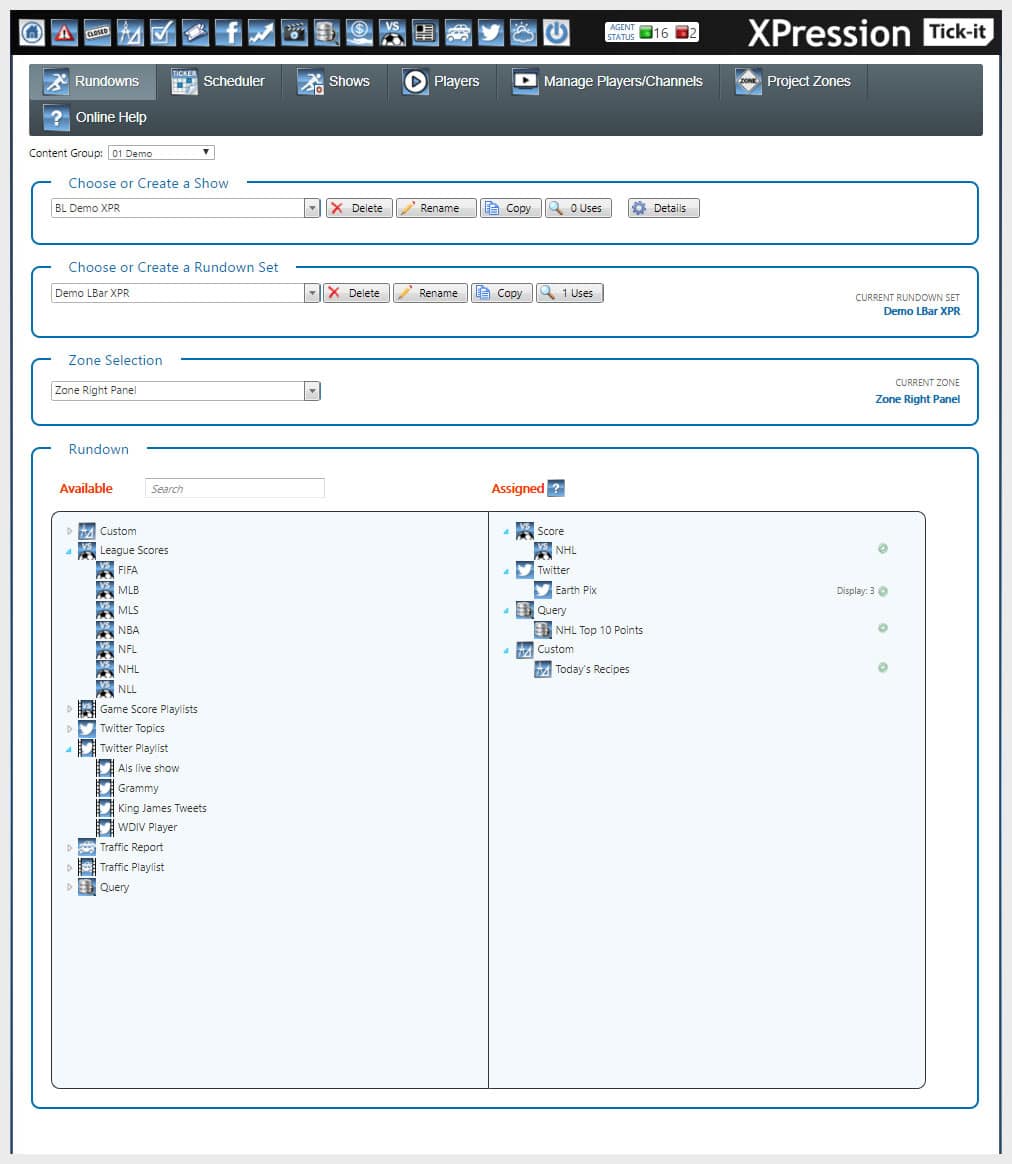Image resolution: width=1012 pixels, height=1164 pixels.
Task: Open the Home icon in top toolbar
Action: (32, 33)
